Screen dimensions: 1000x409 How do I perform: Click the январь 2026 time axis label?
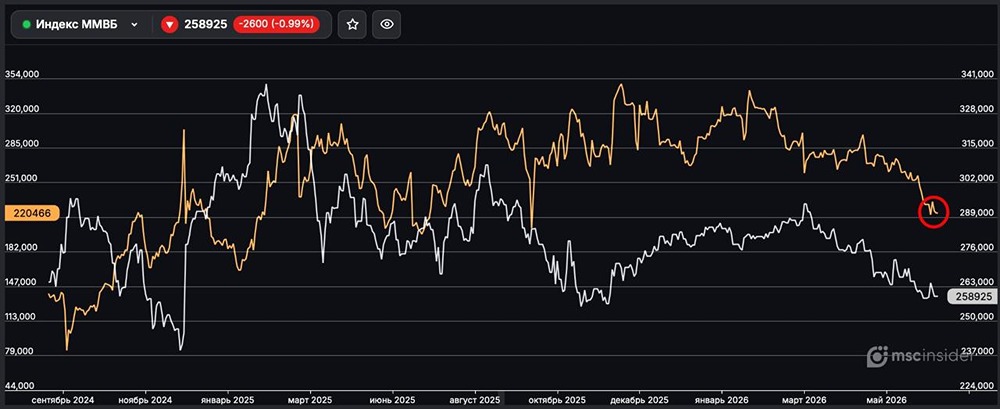click(722, 400)
